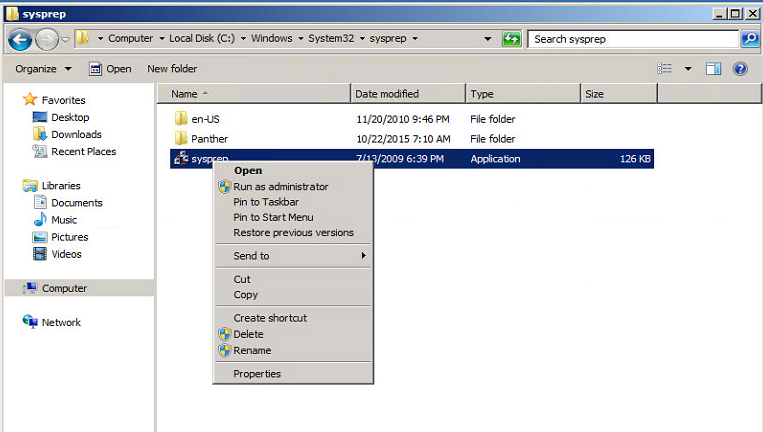Select the en-US folder icon

click(x=181, y=118)
